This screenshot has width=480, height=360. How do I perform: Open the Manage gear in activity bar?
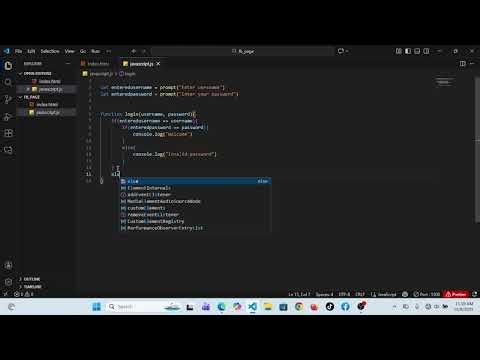pos(8,282)
